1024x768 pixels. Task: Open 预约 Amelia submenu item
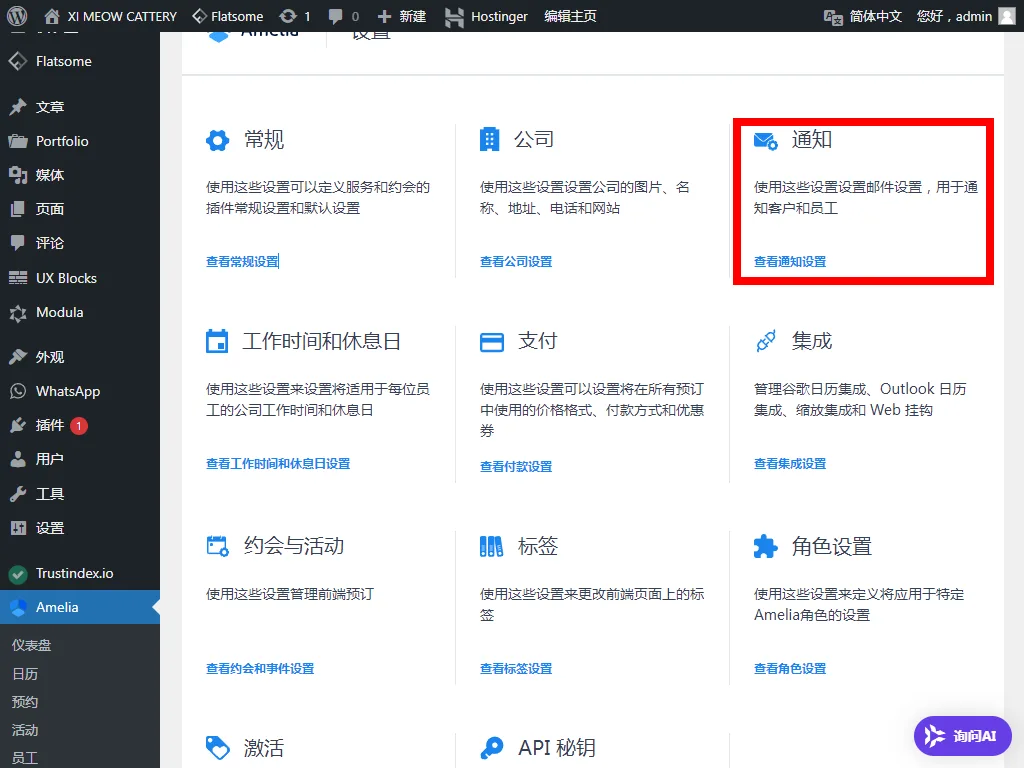(x=25, y=702)
